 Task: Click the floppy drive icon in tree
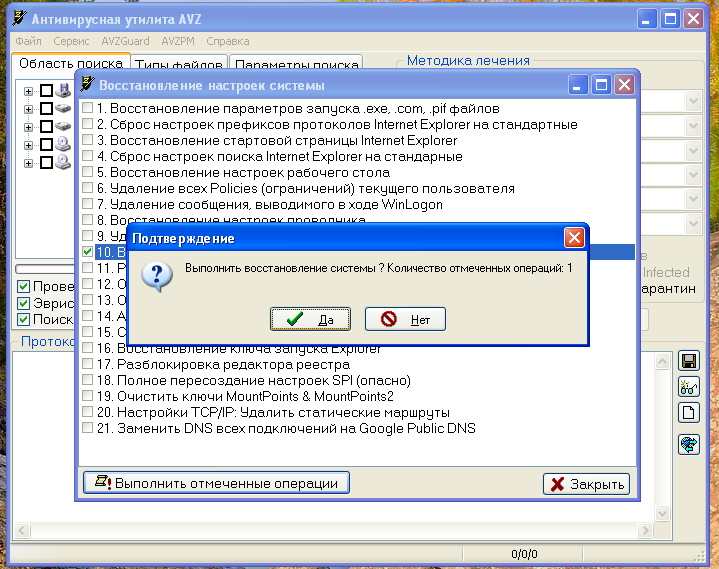[x=63, y=90]
